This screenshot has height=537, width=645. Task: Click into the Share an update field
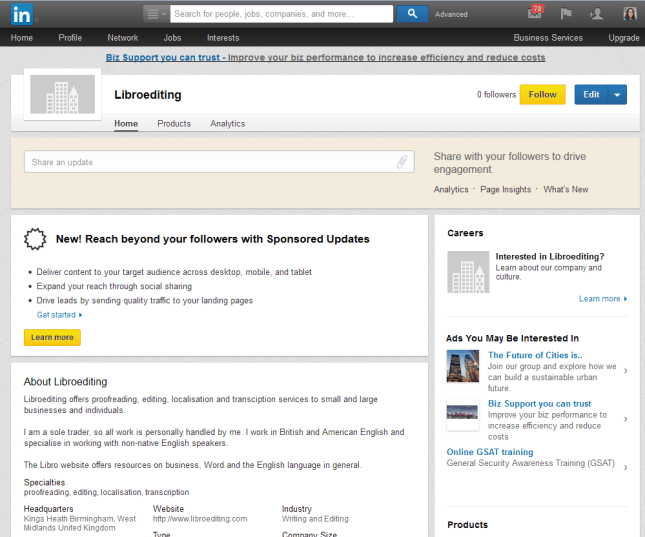click(x=210, y=162)
